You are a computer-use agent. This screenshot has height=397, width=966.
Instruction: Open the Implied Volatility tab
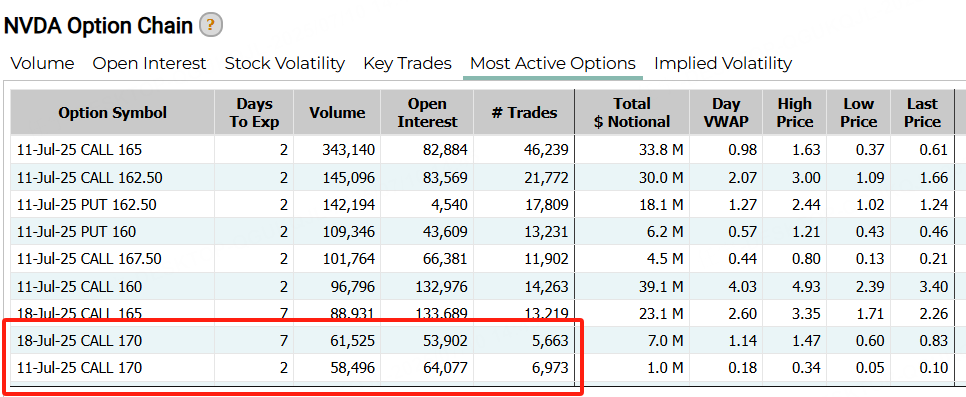[723, 63]
